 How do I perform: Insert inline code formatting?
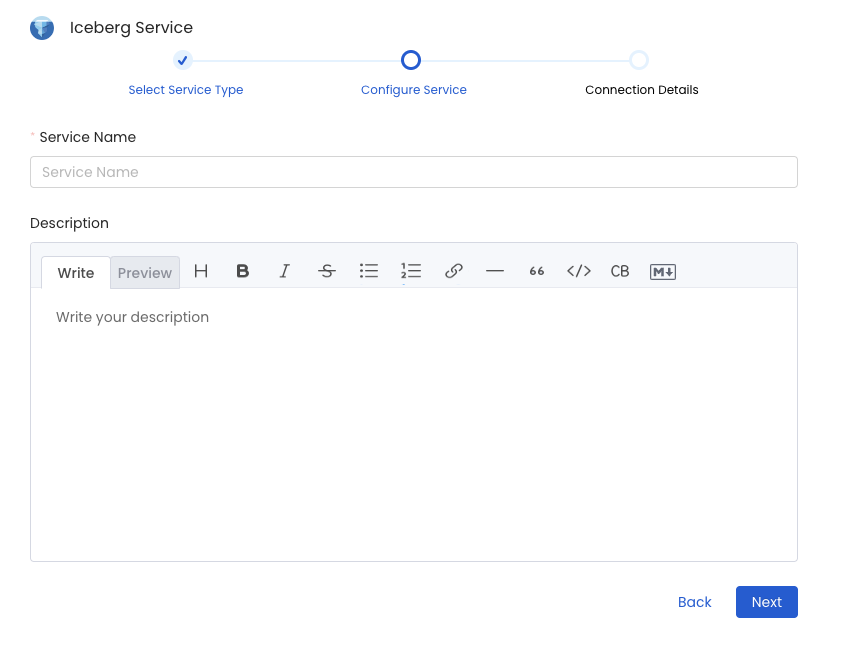pos(578,270)
